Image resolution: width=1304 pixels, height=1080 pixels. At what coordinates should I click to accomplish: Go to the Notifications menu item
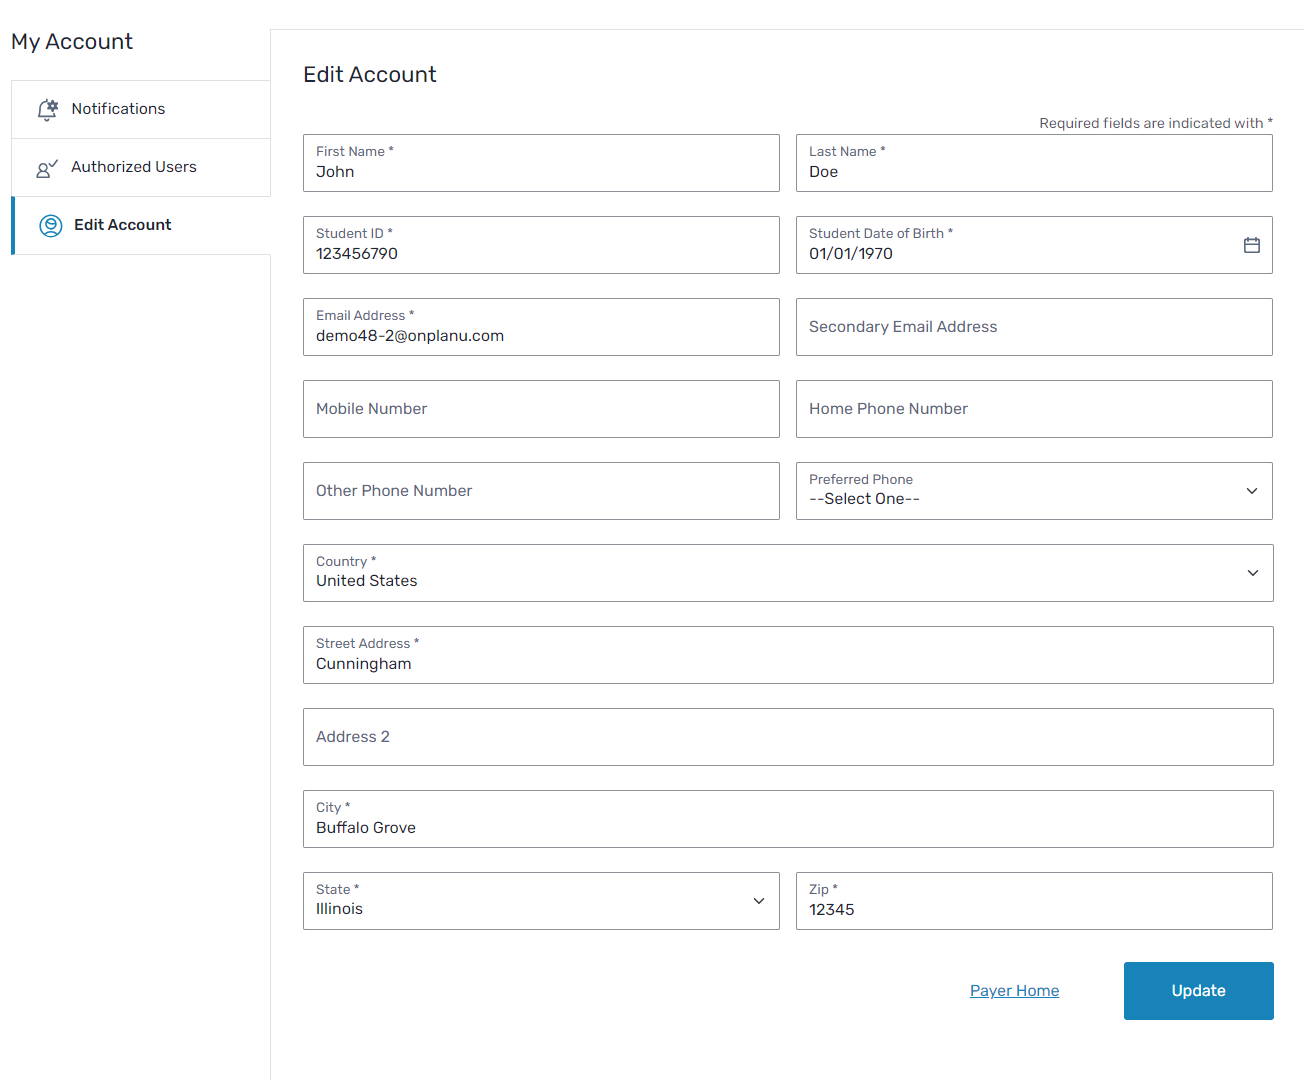(x=118, y=109)
